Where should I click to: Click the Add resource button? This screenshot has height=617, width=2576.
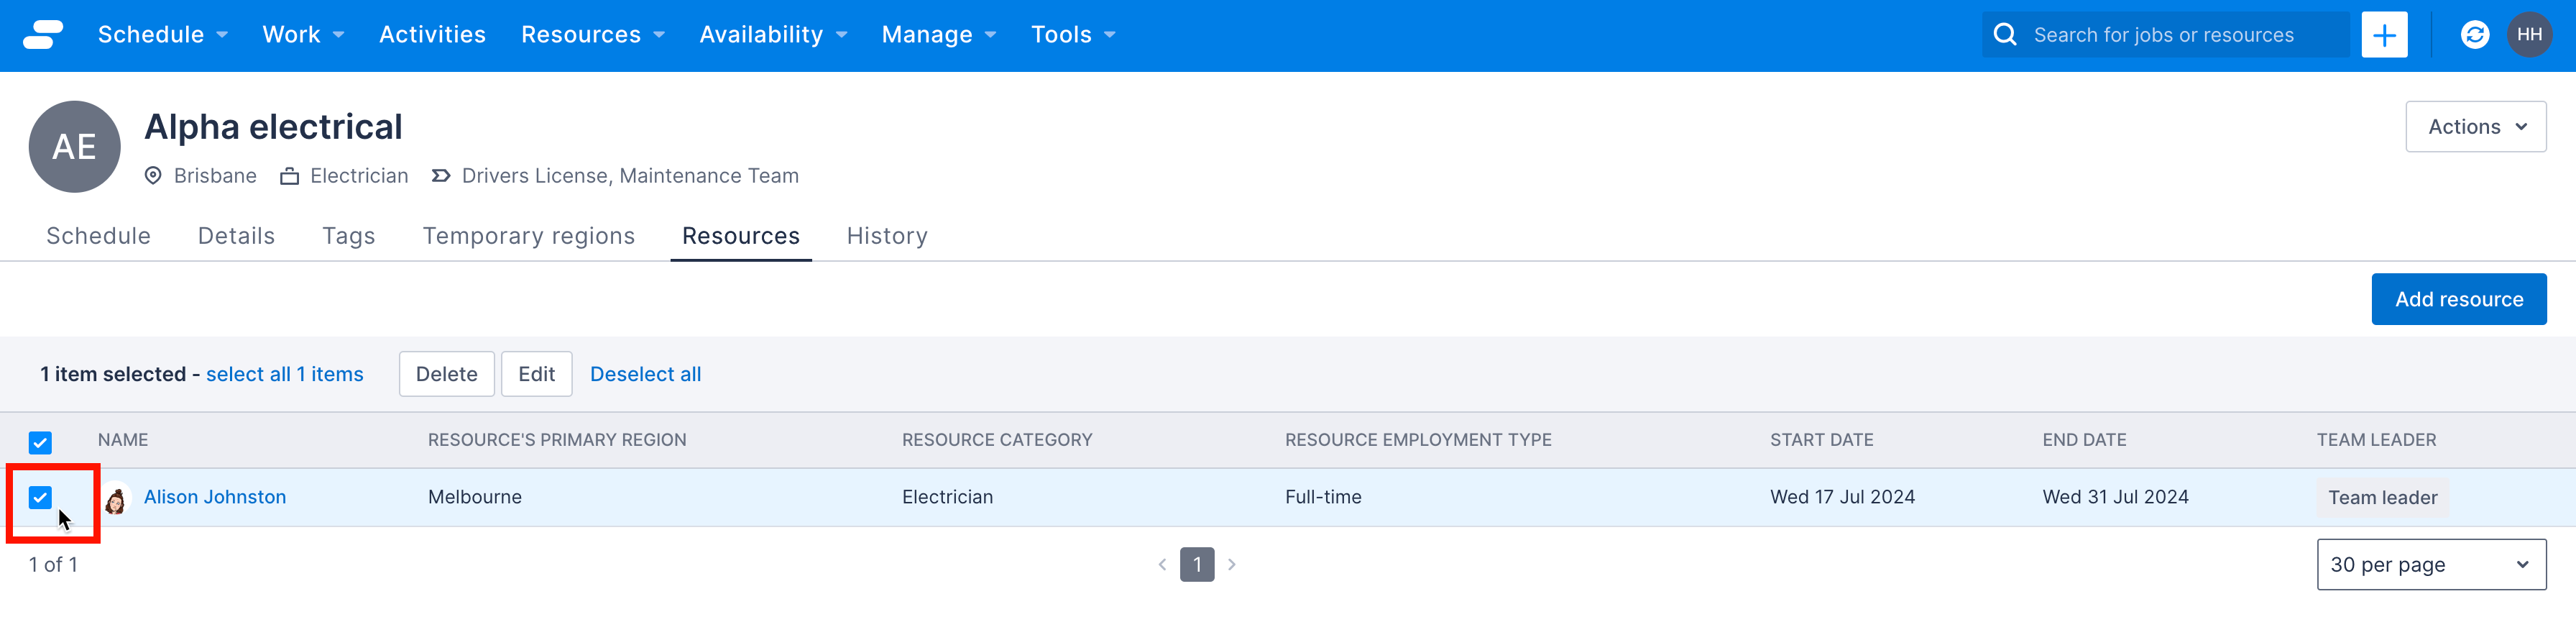(2458, 299)
